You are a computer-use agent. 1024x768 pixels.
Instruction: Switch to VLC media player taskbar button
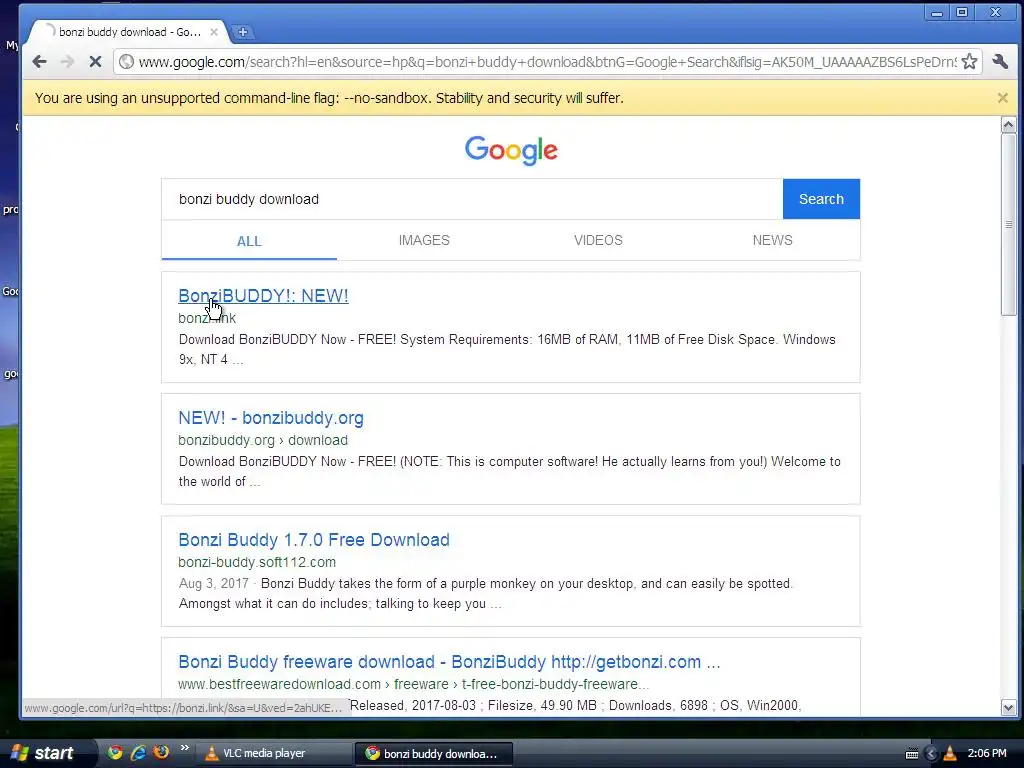[x=276, y=753]
